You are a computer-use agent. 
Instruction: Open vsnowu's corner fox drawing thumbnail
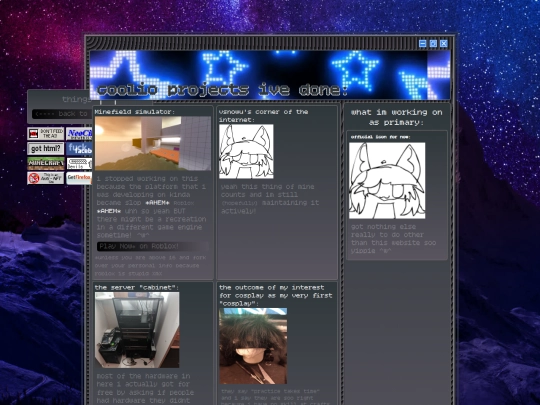point(246,152)
